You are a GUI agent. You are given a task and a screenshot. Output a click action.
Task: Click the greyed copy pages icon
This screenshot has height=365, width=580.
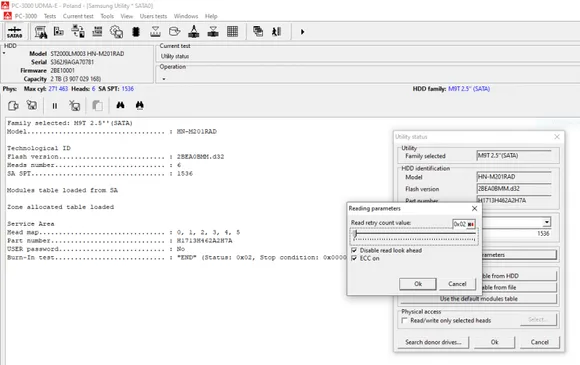[97, 106]
